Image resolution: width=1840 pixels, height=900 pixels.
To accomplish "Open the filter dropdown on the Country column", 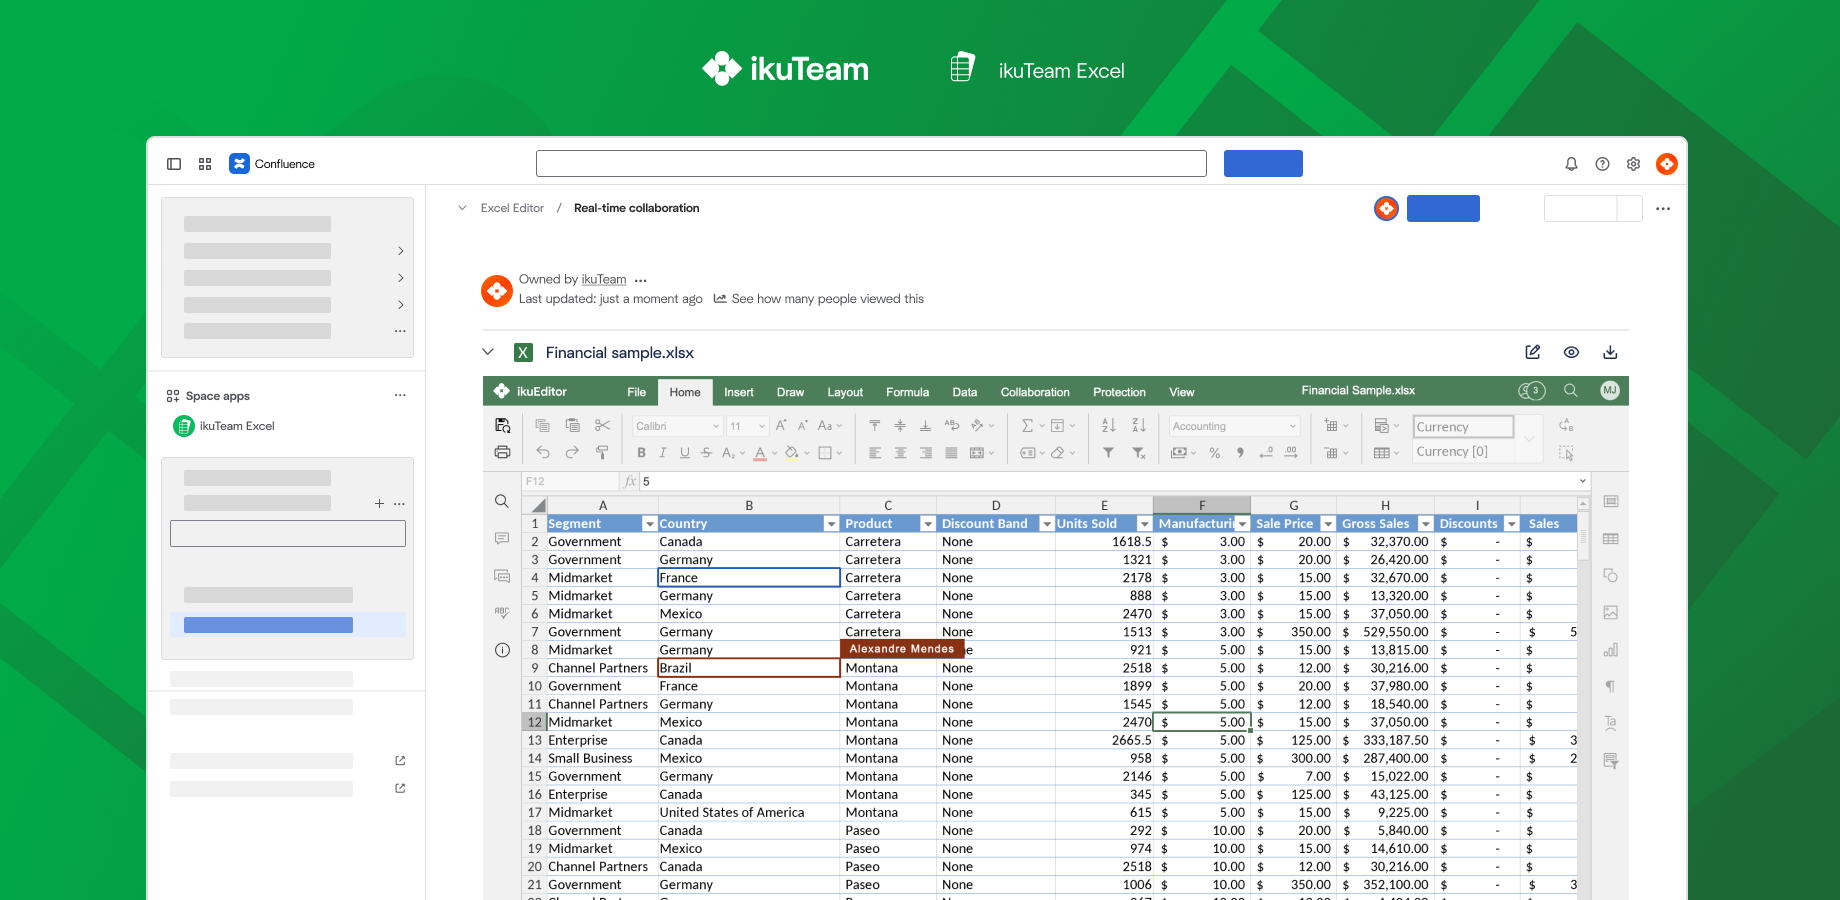I will coord(831,523).
